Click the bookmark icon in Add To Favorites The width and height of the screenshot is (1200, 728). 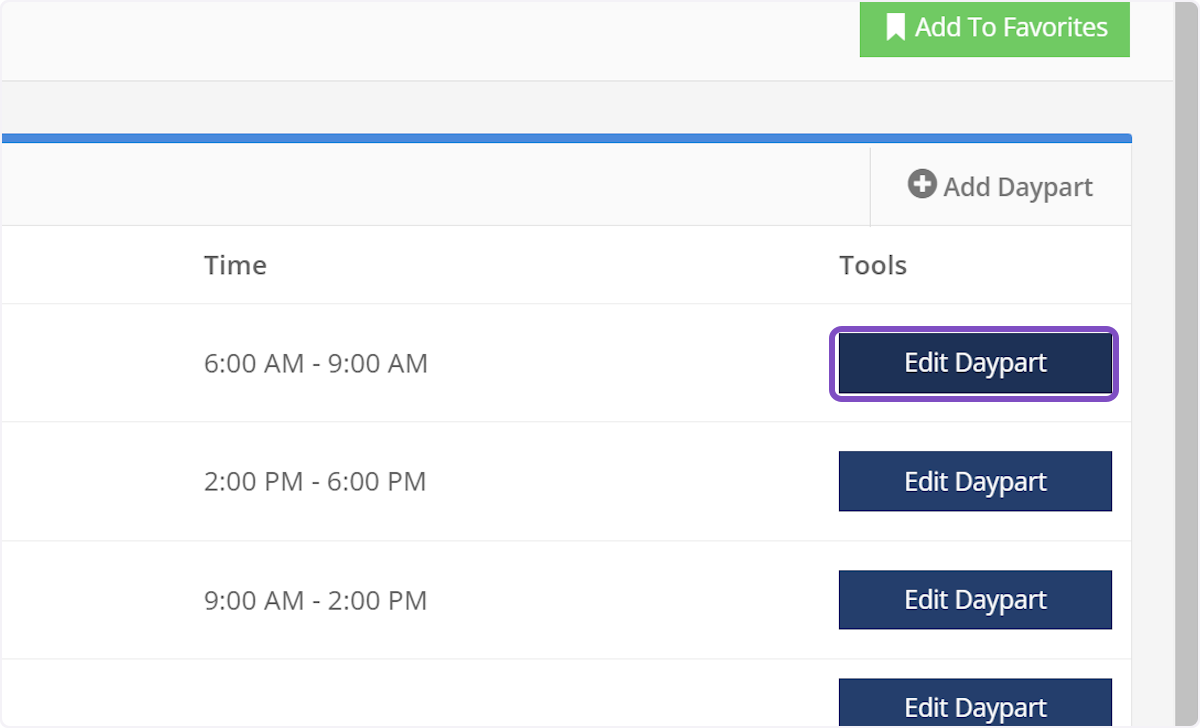[x=895, y=27]
